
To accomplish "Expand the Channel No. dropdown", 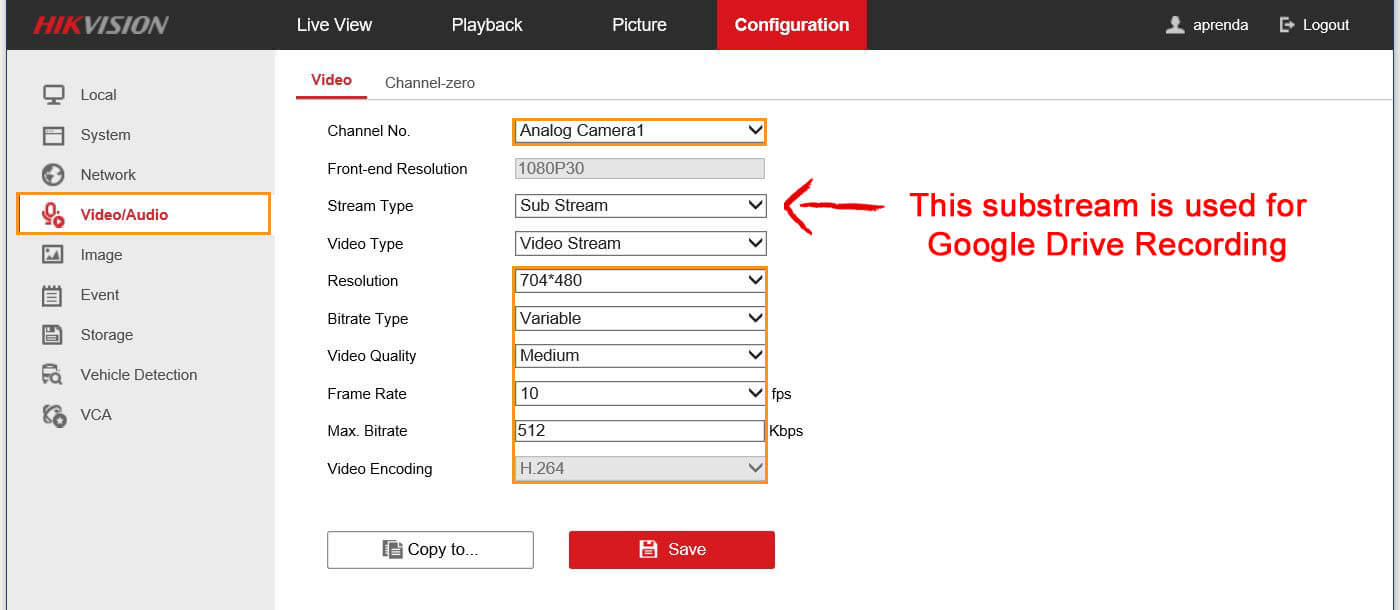I will click(x=640, y=131).
